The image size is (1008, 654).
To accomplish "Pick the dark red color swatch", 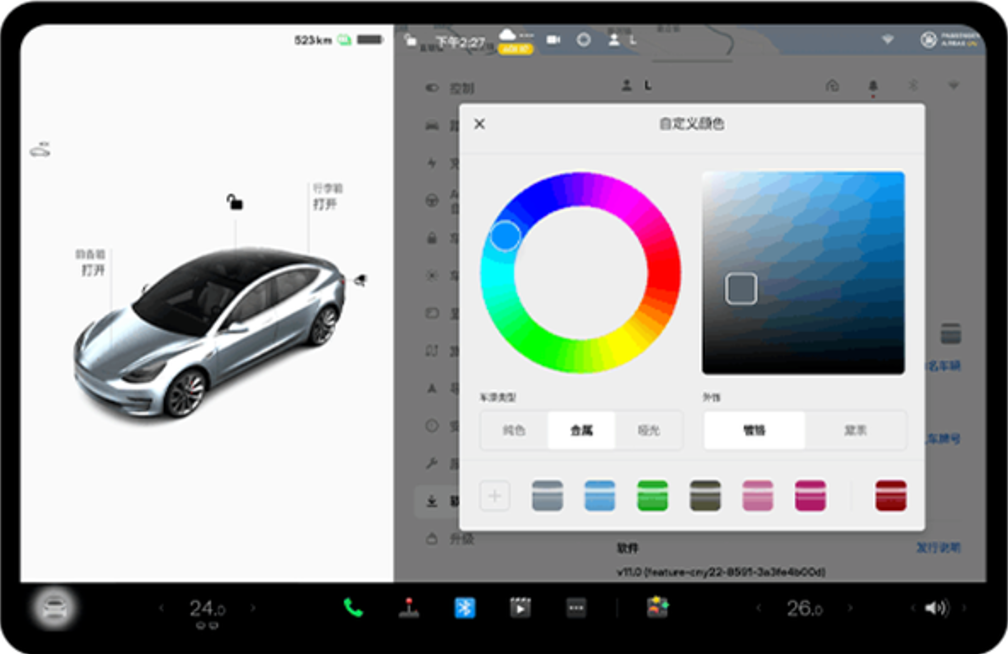I will tap(891, 496).
